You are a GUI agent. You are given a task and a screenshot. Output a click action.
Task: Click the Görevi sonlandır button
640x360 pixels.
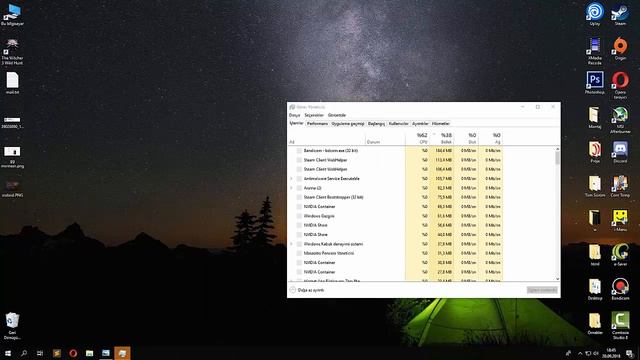pyautogui.click(x=542, y=290)
